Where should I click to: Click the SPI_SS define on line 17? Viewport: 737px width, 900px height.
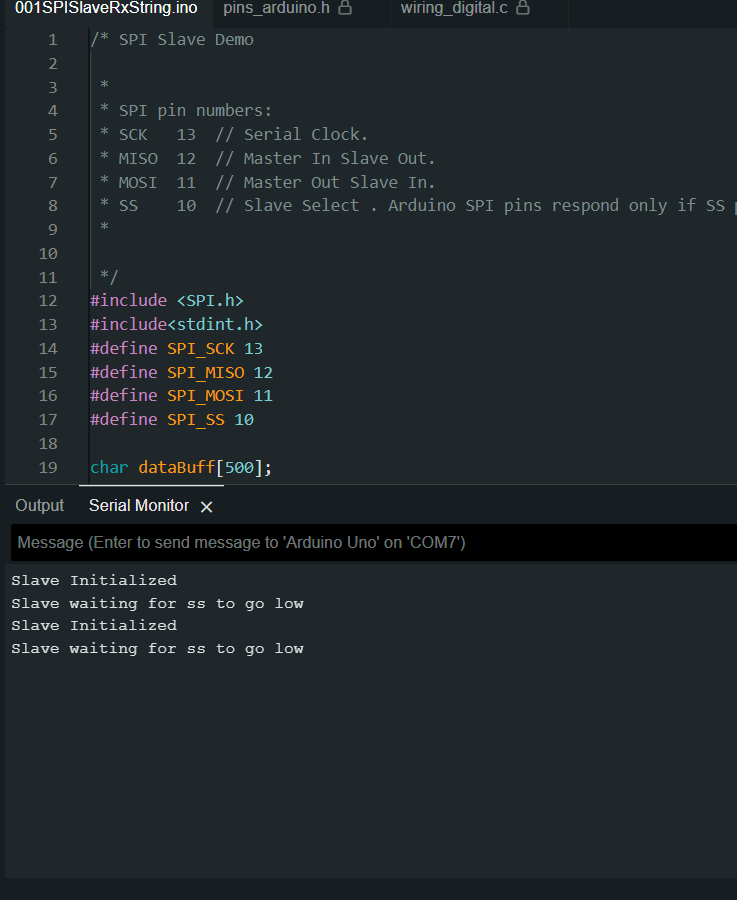195,420
